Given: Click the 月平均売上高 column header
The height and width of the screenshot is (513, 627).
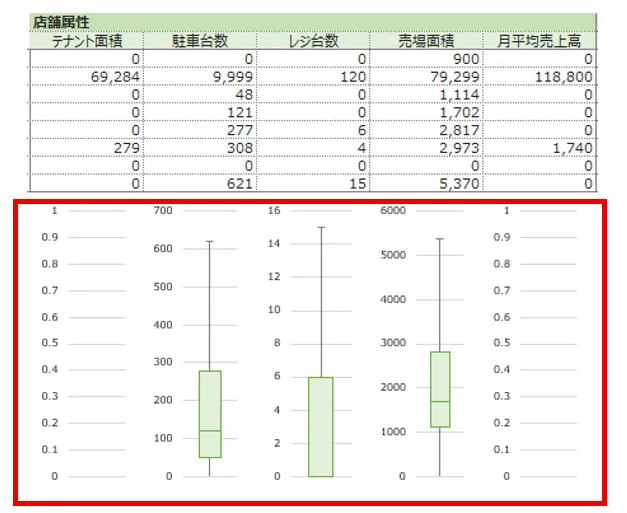Looking at the screenshot, I should pos(540,41).
